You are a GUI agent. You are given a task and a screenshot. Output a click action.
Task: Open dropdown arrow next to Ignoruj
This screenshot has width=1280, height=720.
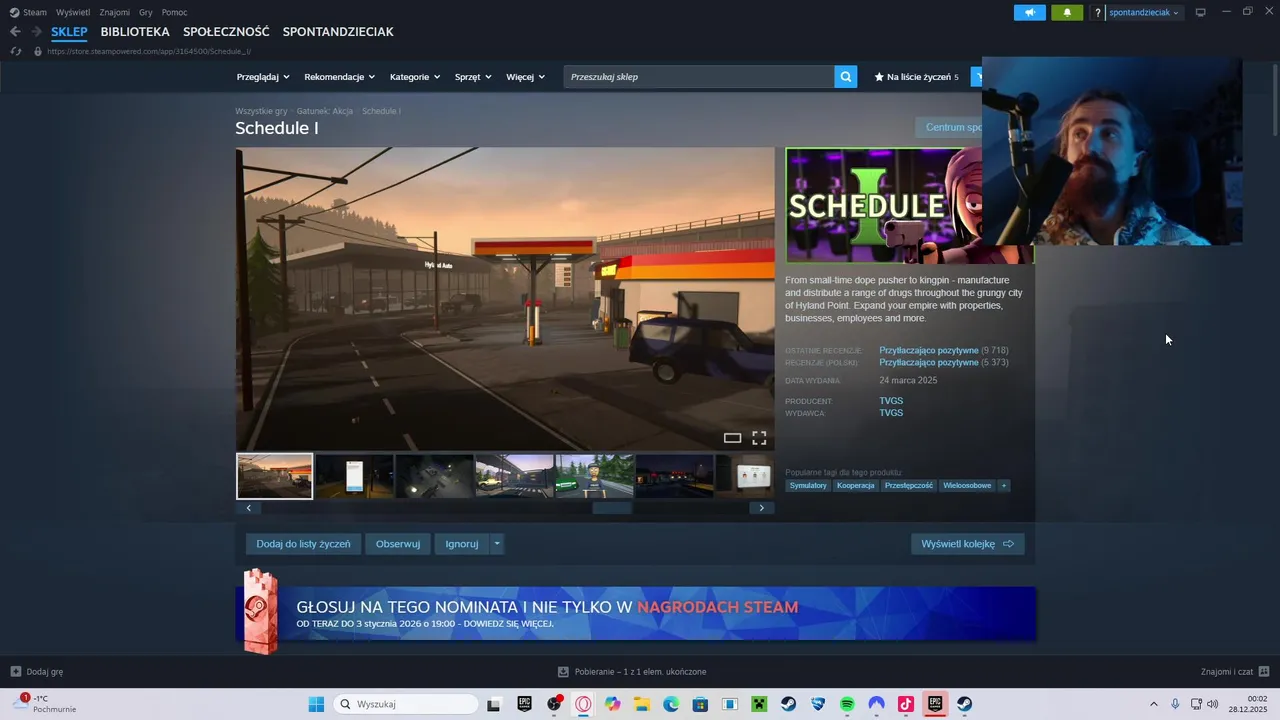[497, 544]
